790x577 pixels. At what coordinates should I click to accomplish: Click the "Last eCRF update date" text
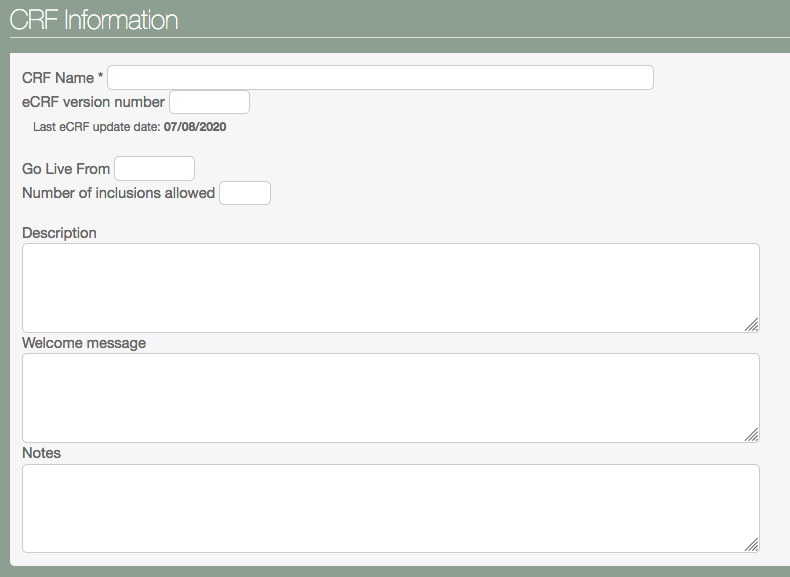click(96, 127)
